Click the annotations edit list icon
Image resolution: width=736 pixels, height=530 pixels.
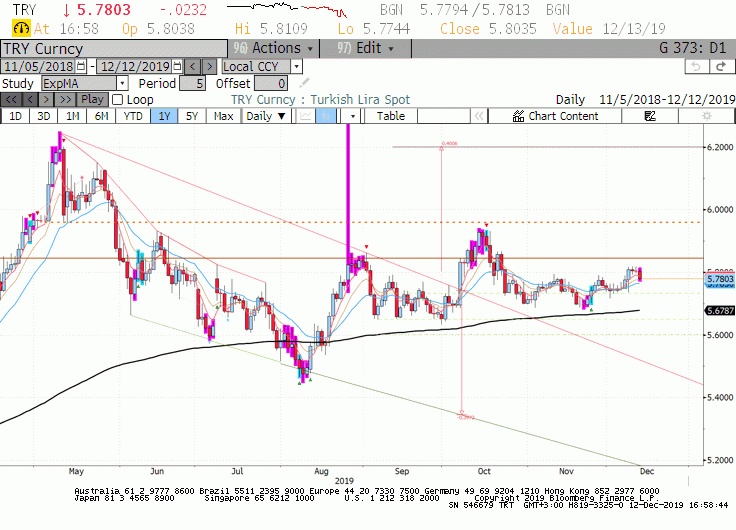point(650,116)
